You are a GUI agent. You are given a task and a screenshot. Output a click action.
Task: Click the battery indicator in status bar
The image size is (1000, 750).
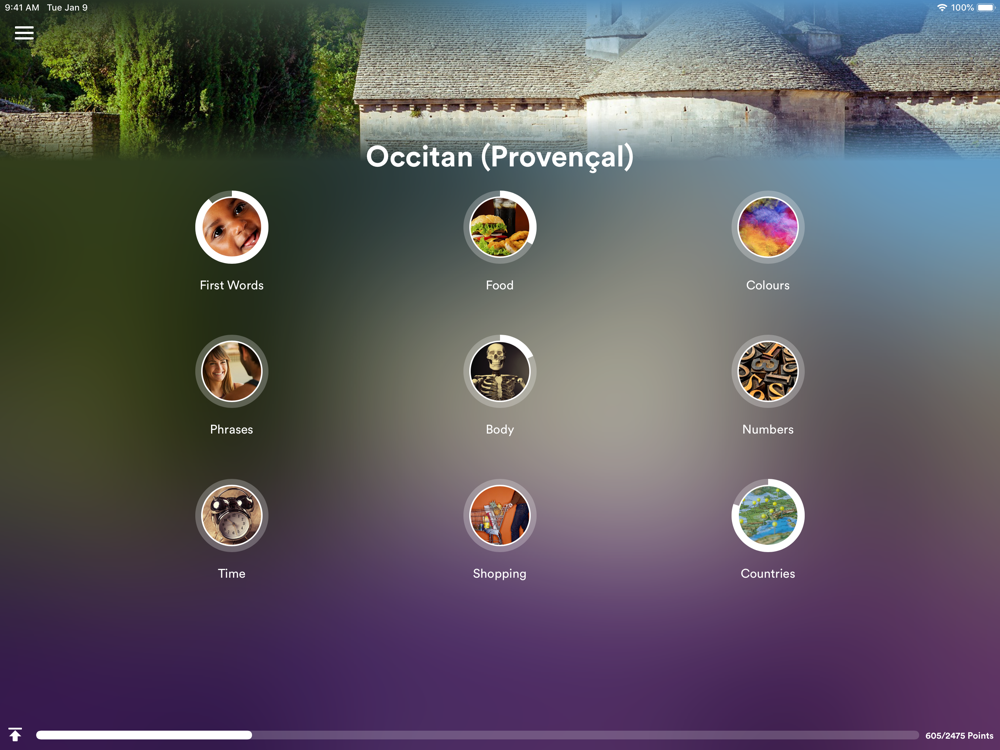pos(986,8)
